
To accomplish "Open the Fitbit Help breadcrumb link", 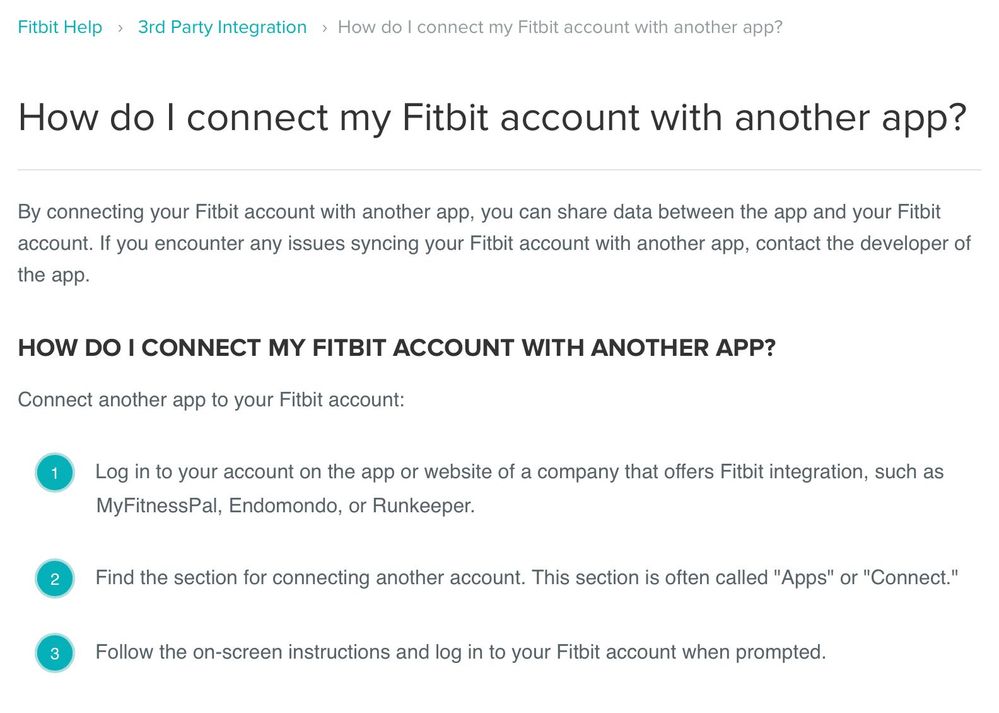I will 60,27.
